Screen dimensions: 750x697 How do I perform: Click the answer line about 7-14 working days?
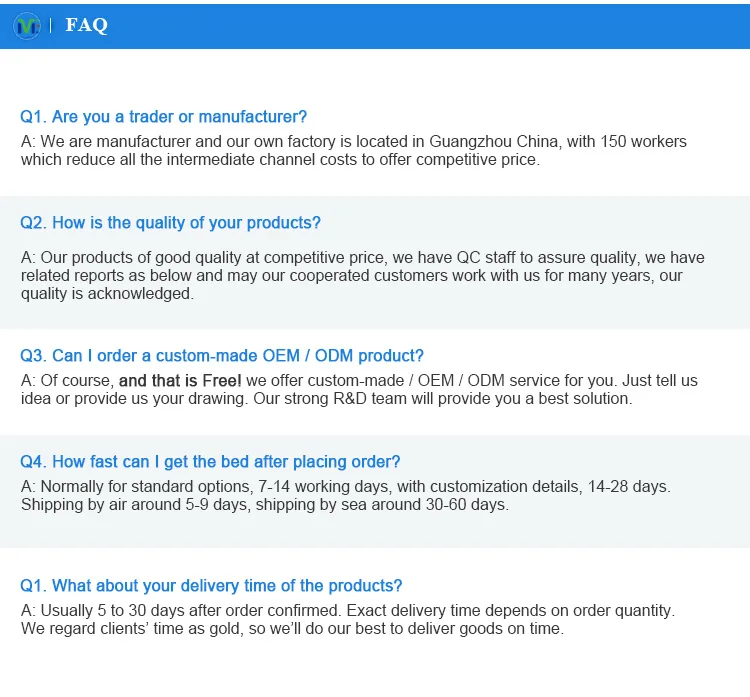pos(345,487)
